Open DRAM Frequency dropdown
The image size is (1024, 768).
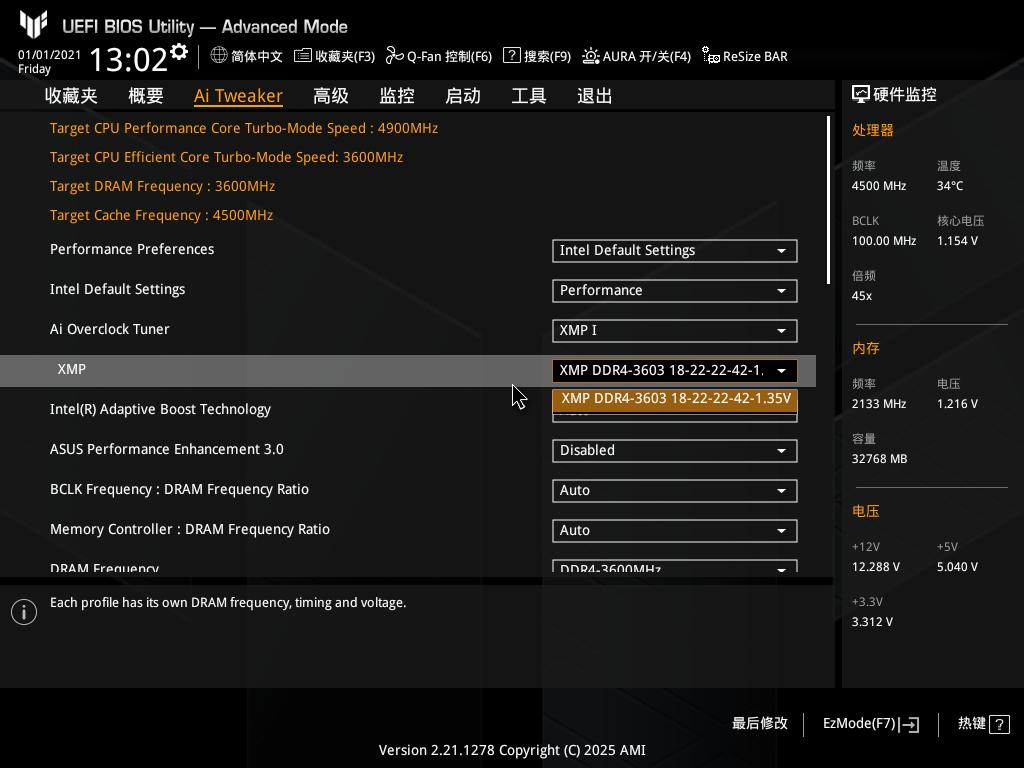point(675,566)
